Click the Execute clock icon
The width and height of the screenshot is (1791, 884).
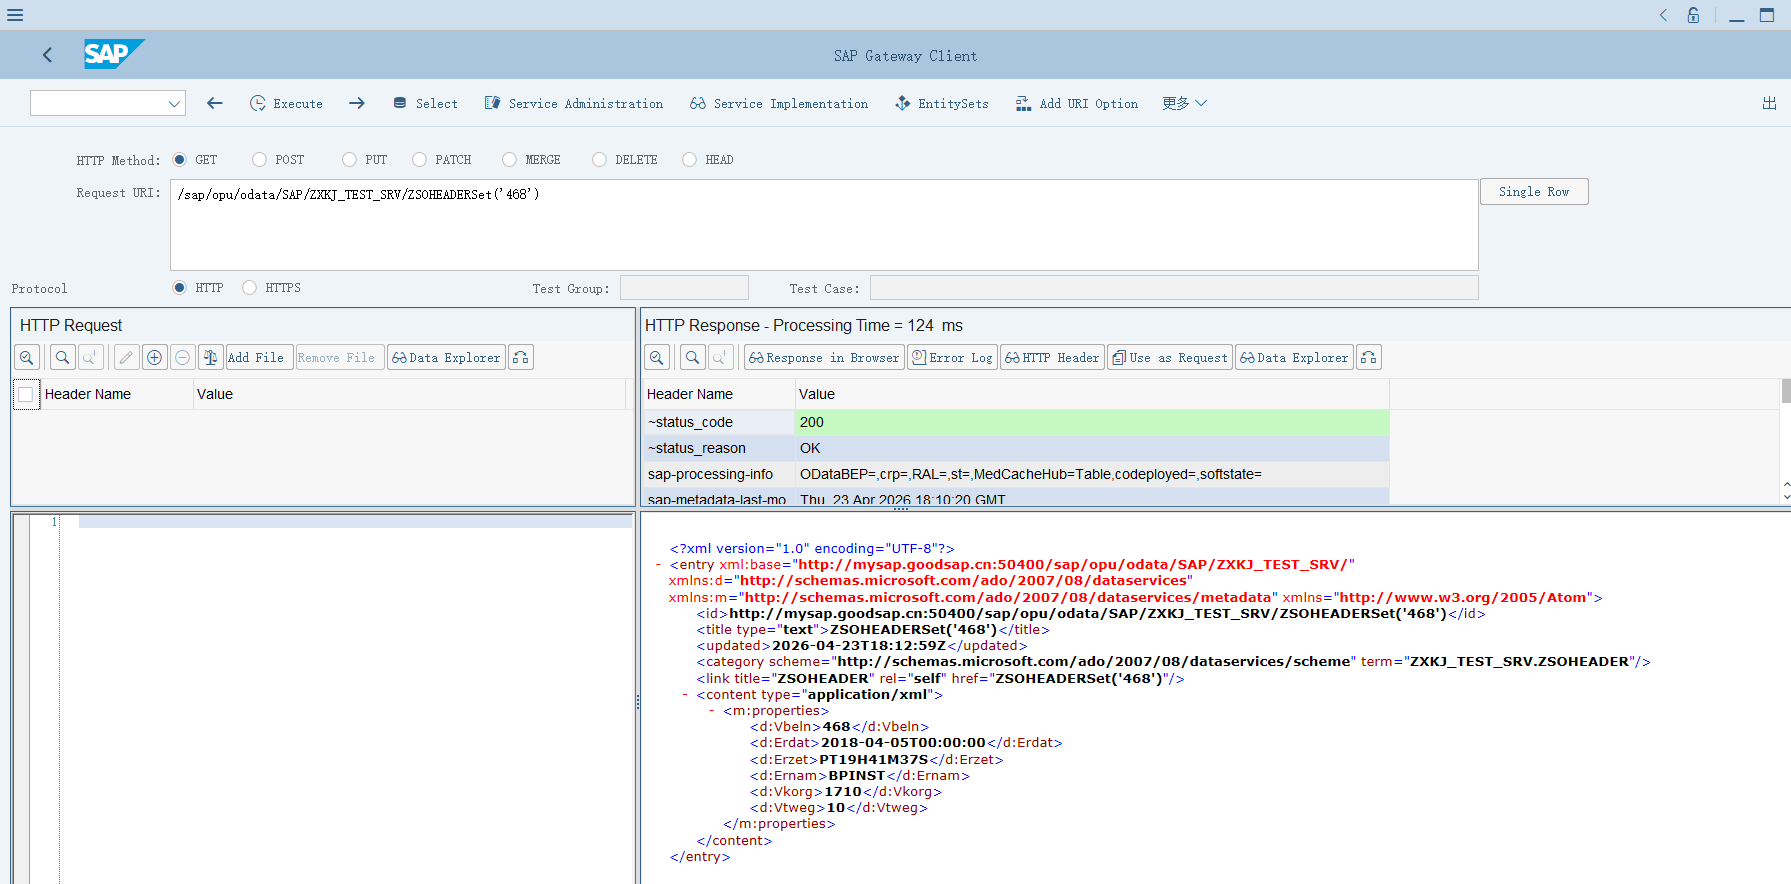pos(258,103)
